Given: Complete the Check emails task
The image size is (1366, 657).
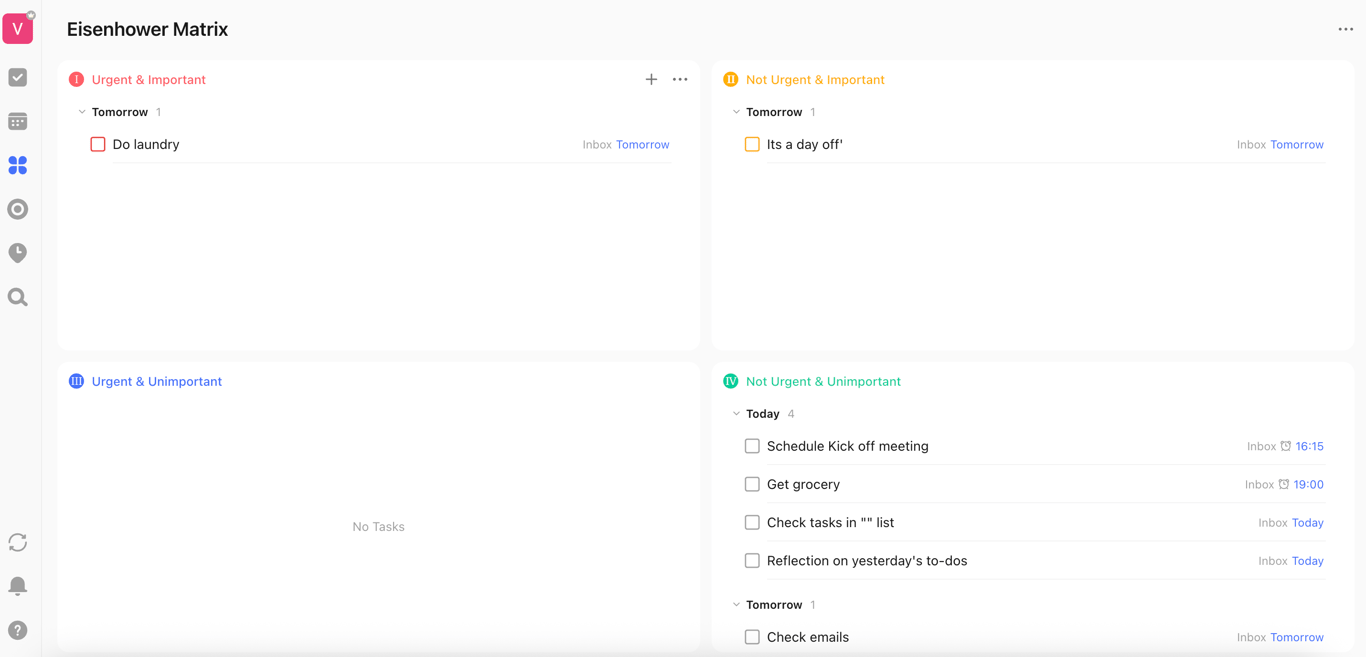Looking at the screenshot, I should click(752, 637).
